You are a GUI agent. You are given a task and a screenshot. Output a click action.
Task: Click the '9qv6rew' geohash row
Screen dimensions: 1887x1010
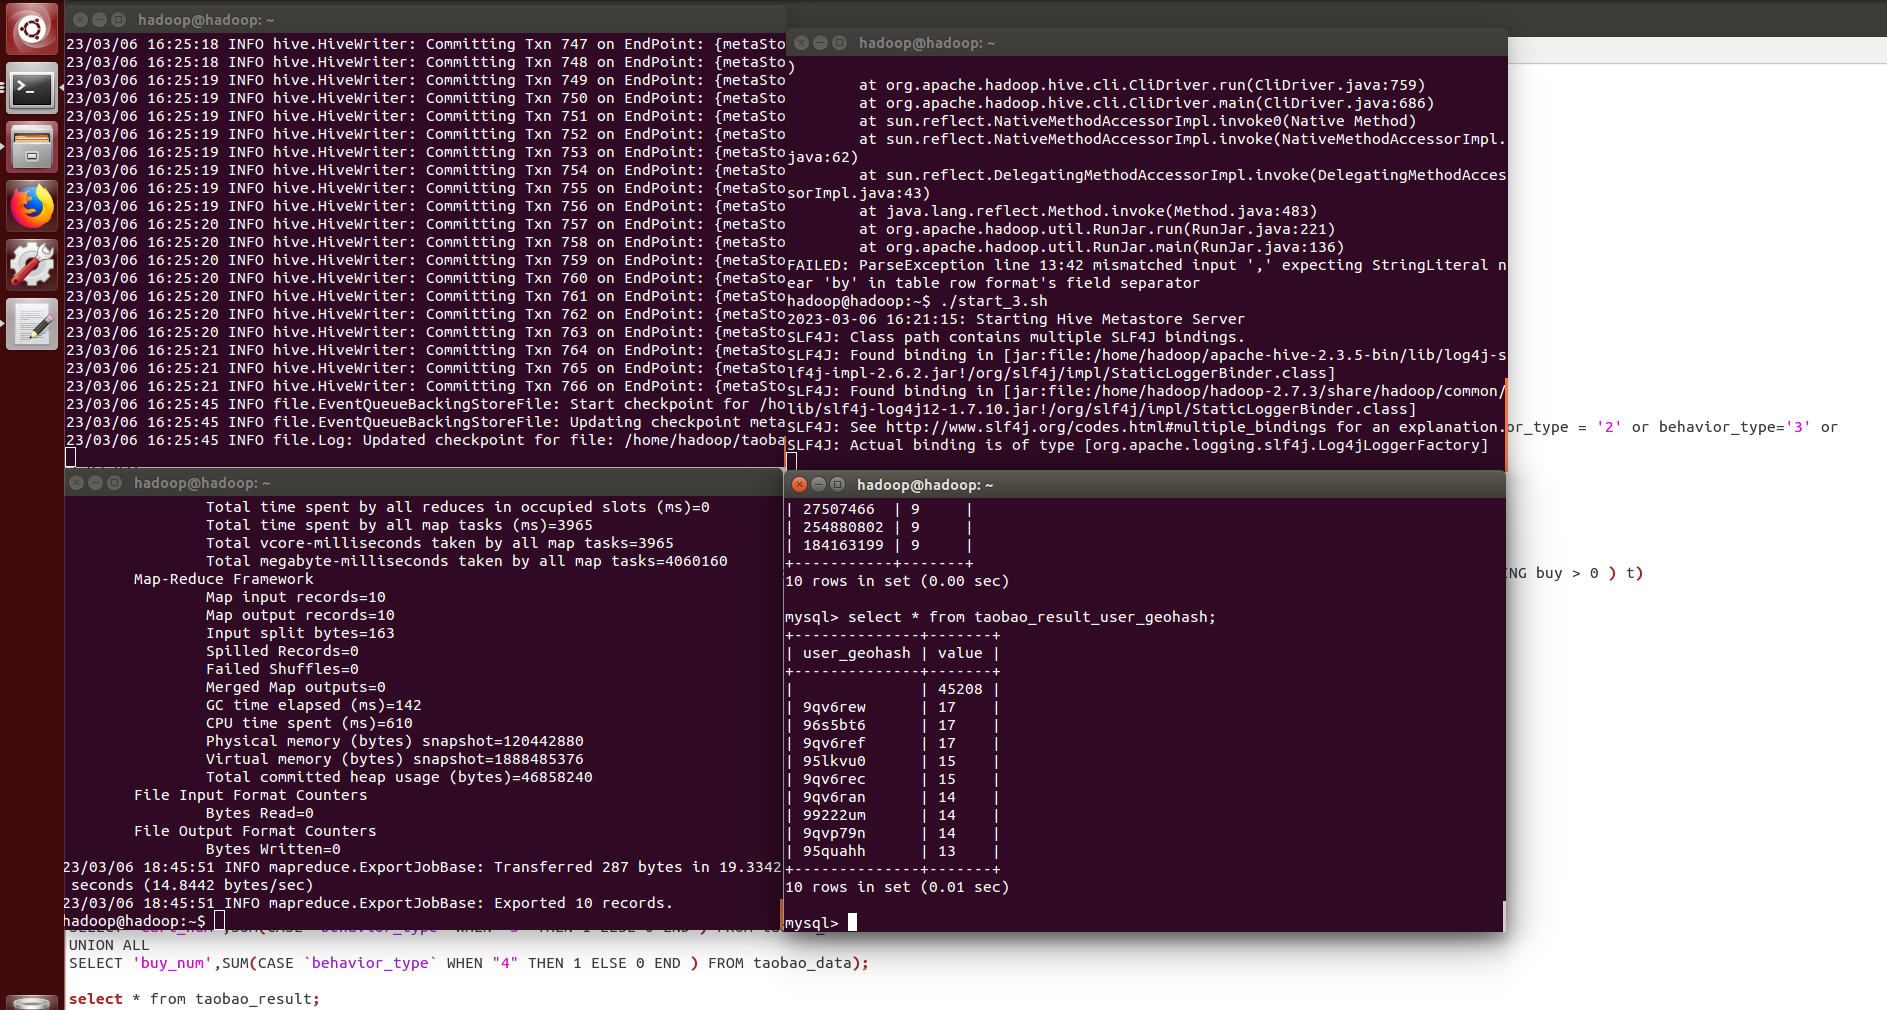point(892,707)
